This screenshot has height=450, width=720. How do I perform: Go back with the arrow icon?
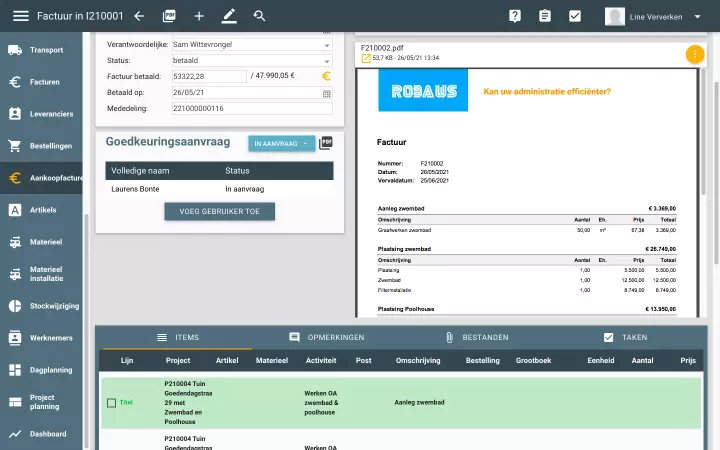tap(139, 16)
